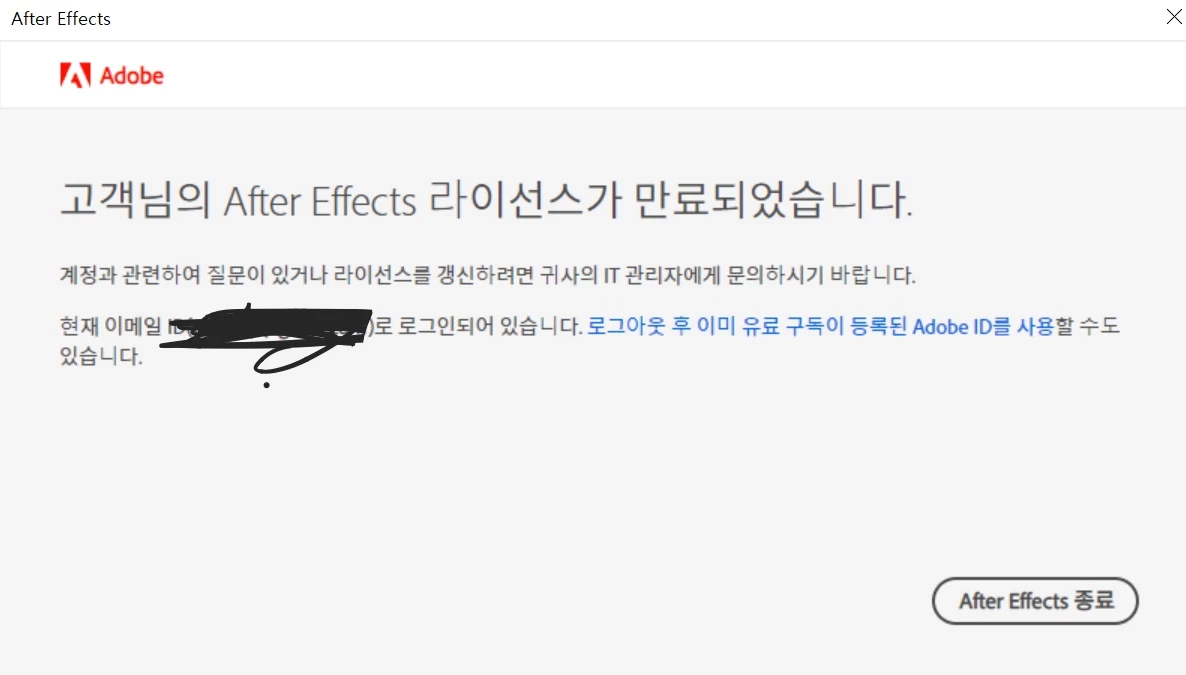Click the IT administrator contact message line

click(x=487, y=275)
